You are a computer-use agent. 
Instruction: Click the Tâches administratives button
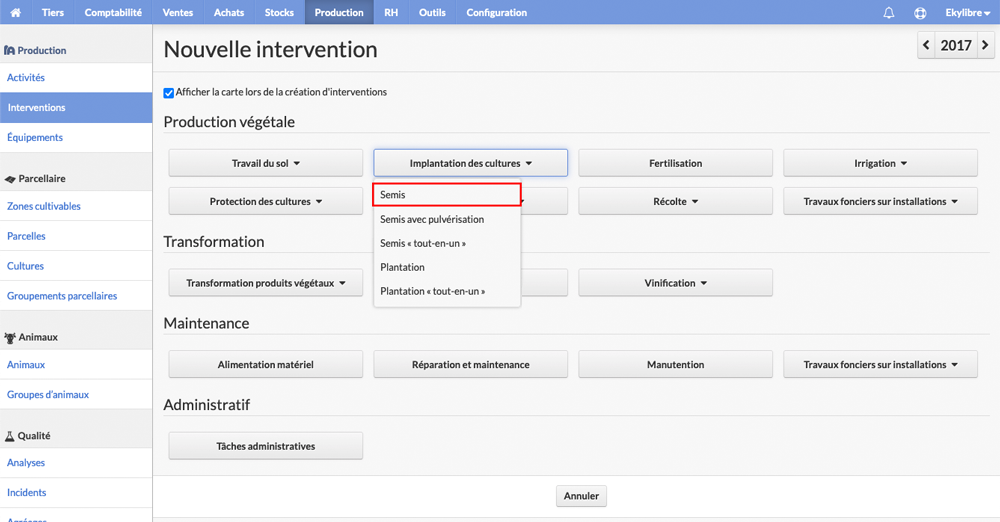click(265, 446)
